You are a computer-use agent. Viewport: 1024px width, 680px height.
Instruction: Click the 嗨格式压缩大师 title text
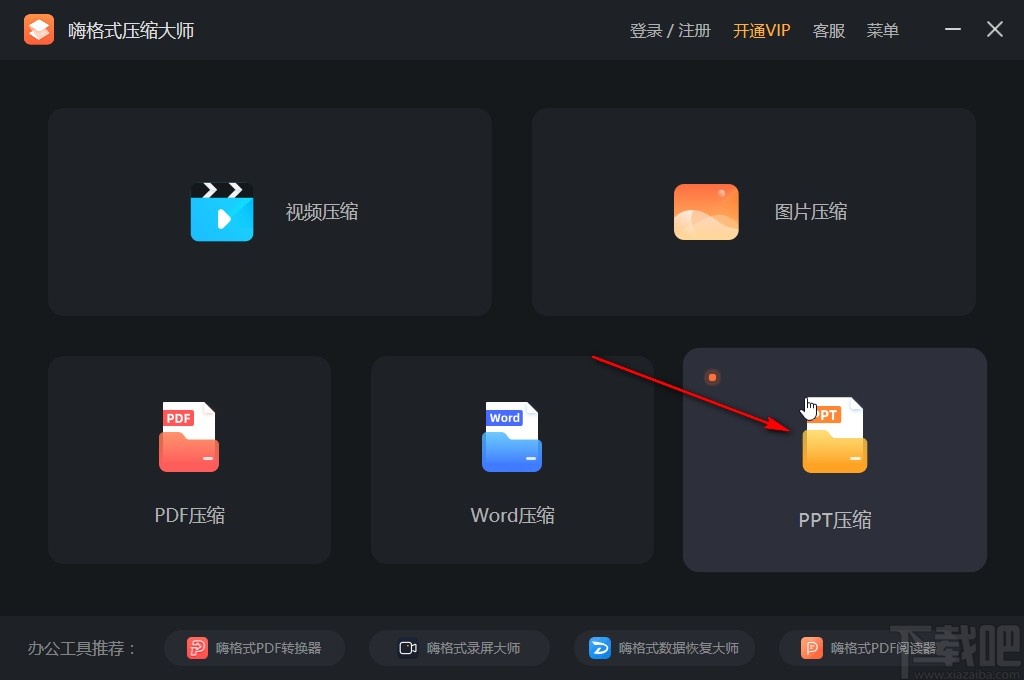[x=131, y=31]
